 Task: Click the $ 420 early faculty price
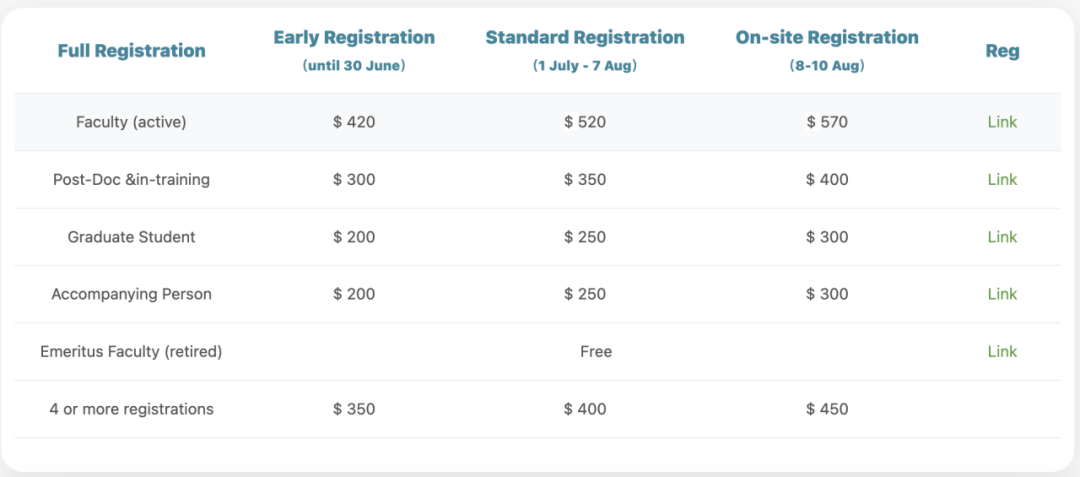point(354,122)
